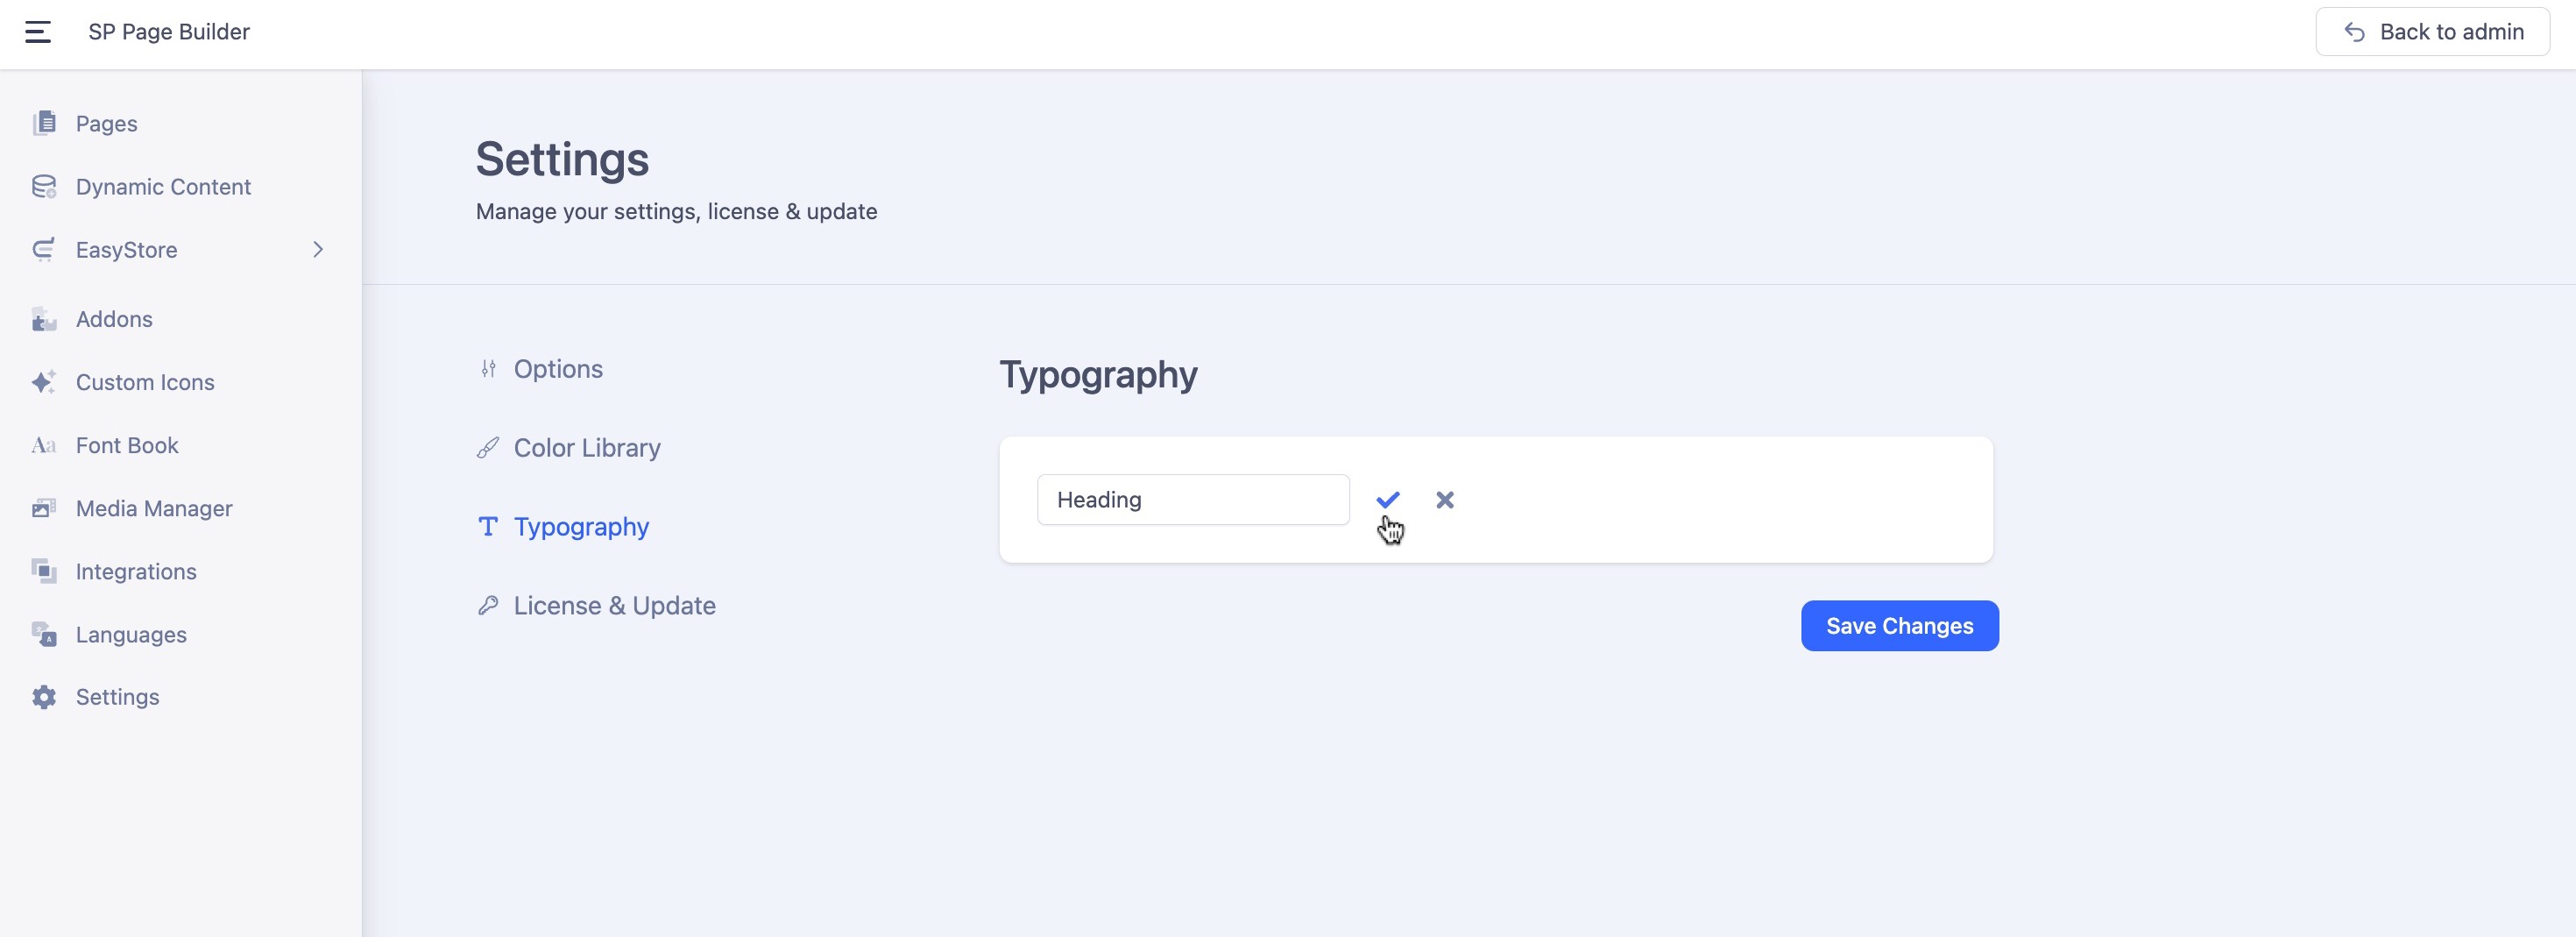Image resolution: width=2576 pixels, height=937 pixels.
Task: Open the Color Library settings tab
Action: pyautogui.click(x=586, y=448)
